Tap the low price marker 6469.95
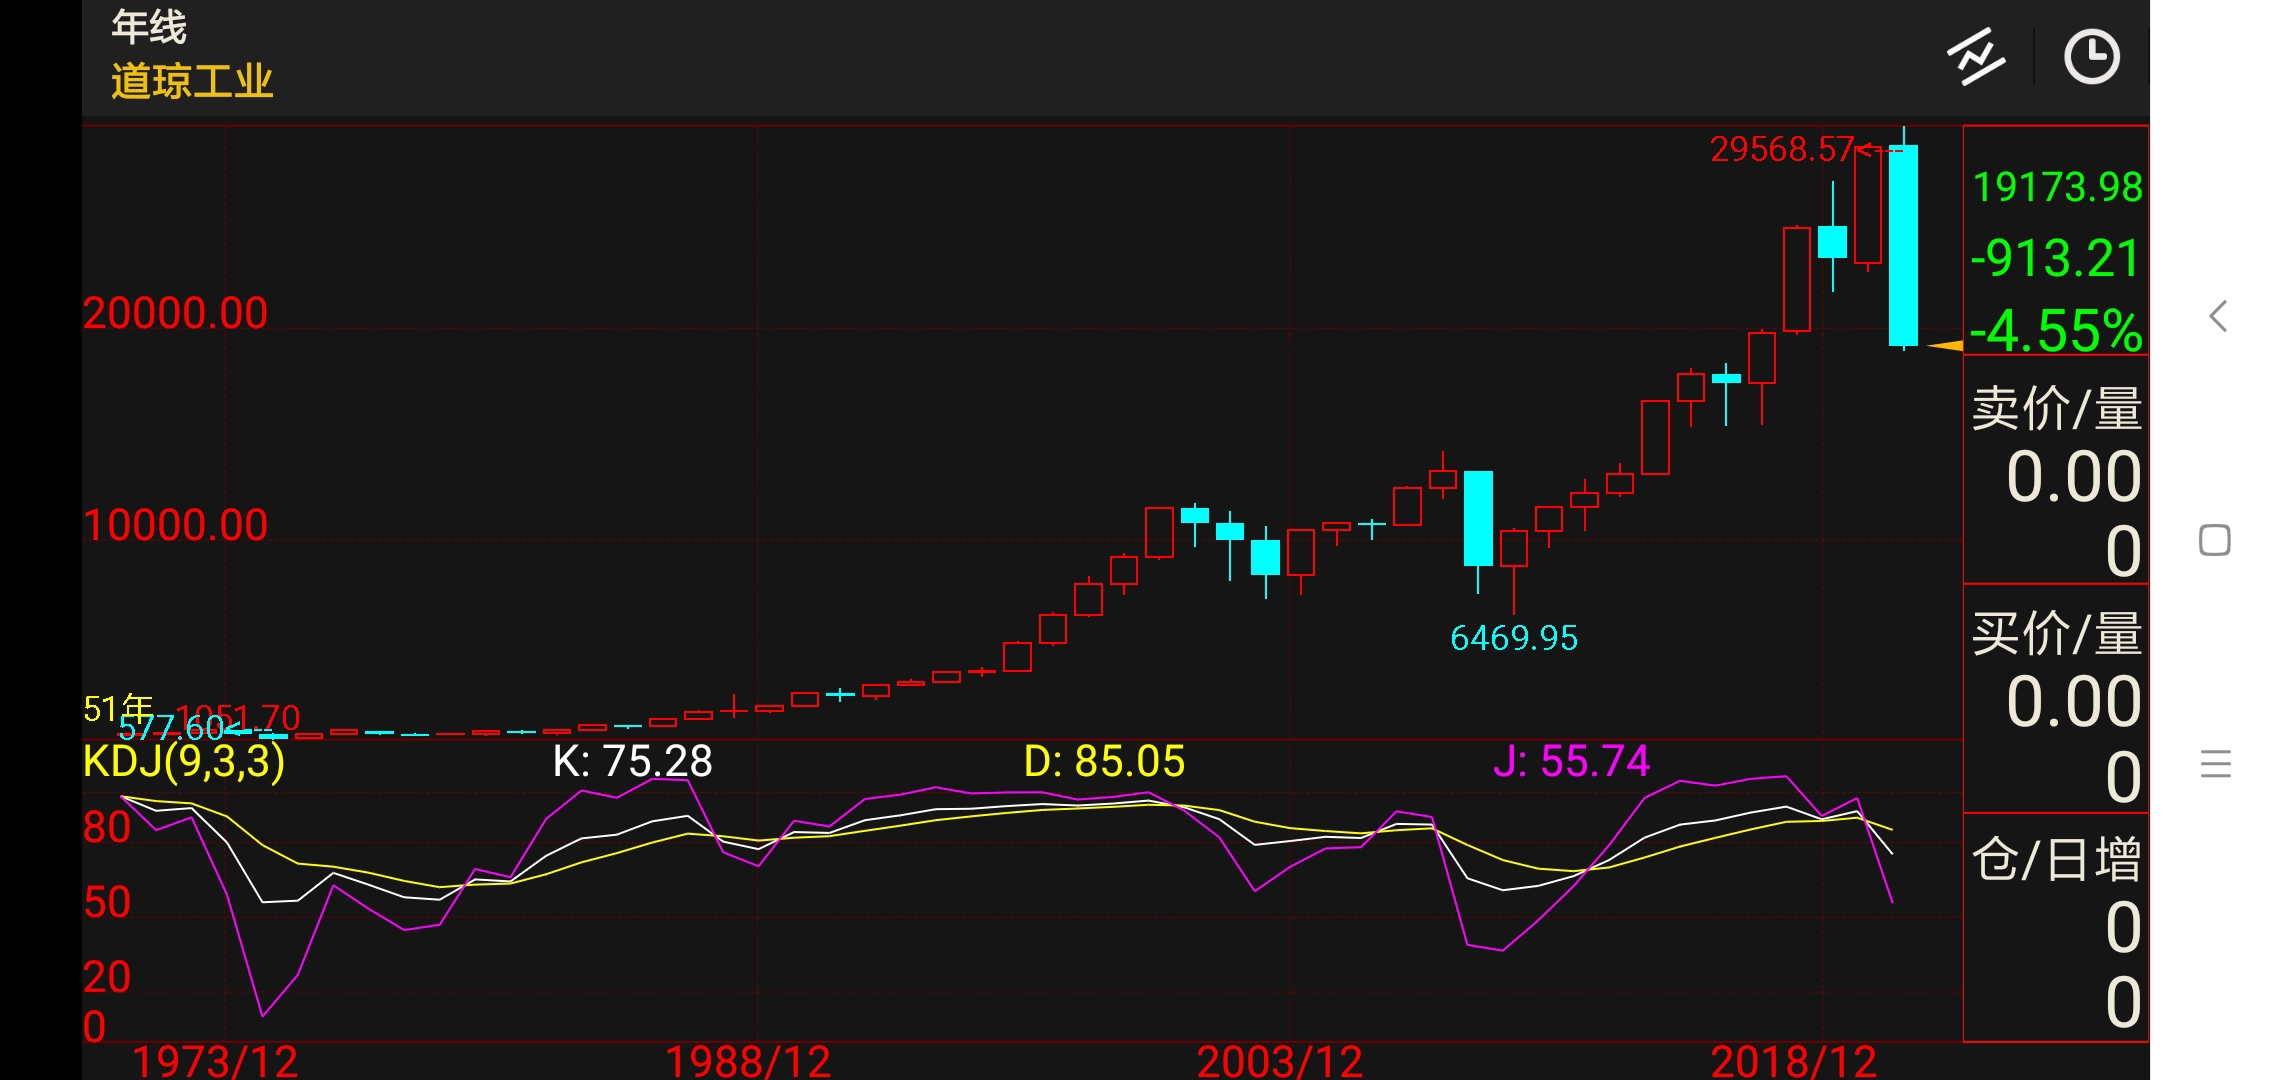This screenshot has height=1080, width=2280. [x=1514, y=638]
